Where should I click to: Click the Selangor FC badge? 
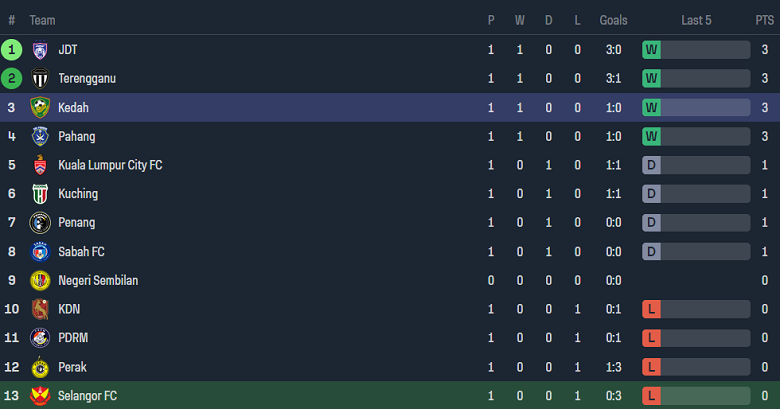[x=40, y=396]
